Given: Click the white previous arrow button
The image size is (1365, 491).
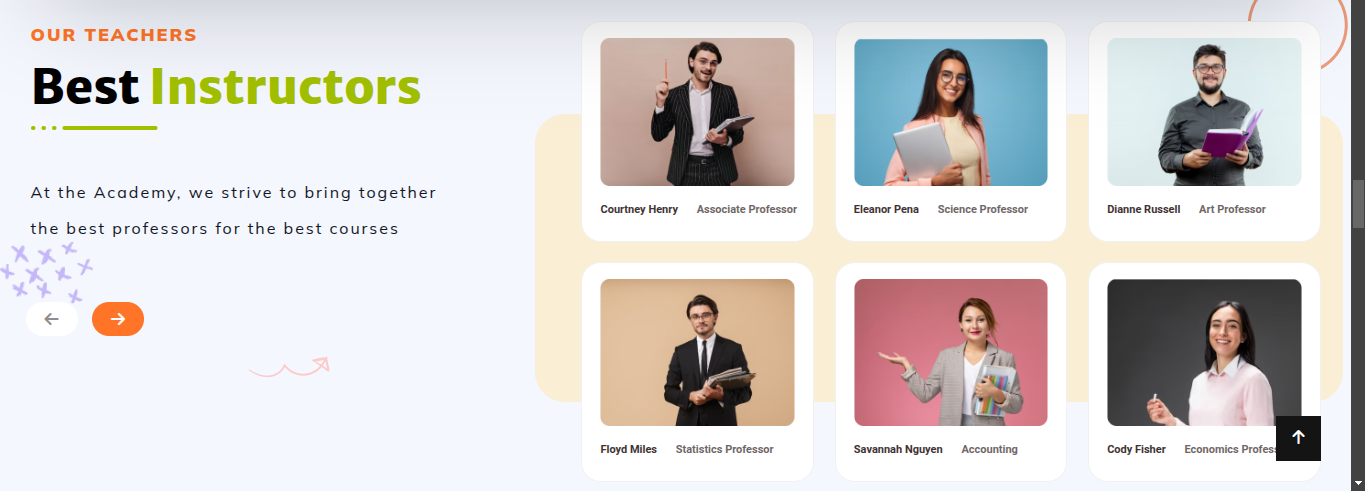Looking at the screenshot, I should 52,319.
